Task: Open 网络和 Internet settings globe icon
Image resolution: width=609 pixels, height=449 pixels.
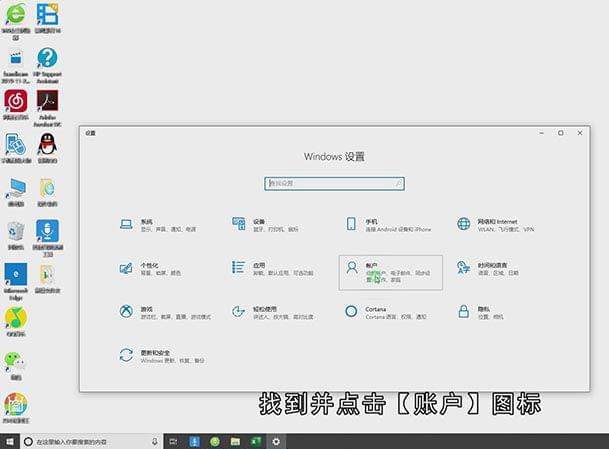Action: coord(463,224)
